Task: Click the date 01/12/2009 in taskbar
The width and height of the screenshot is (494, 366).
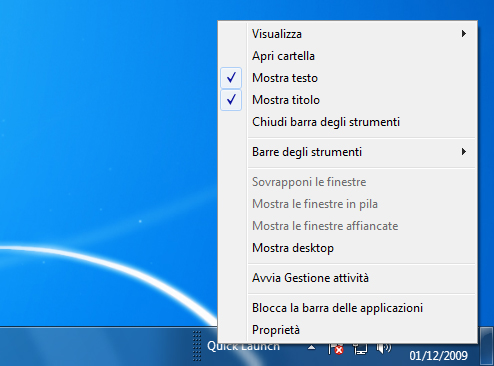Action: click(438, 356)
